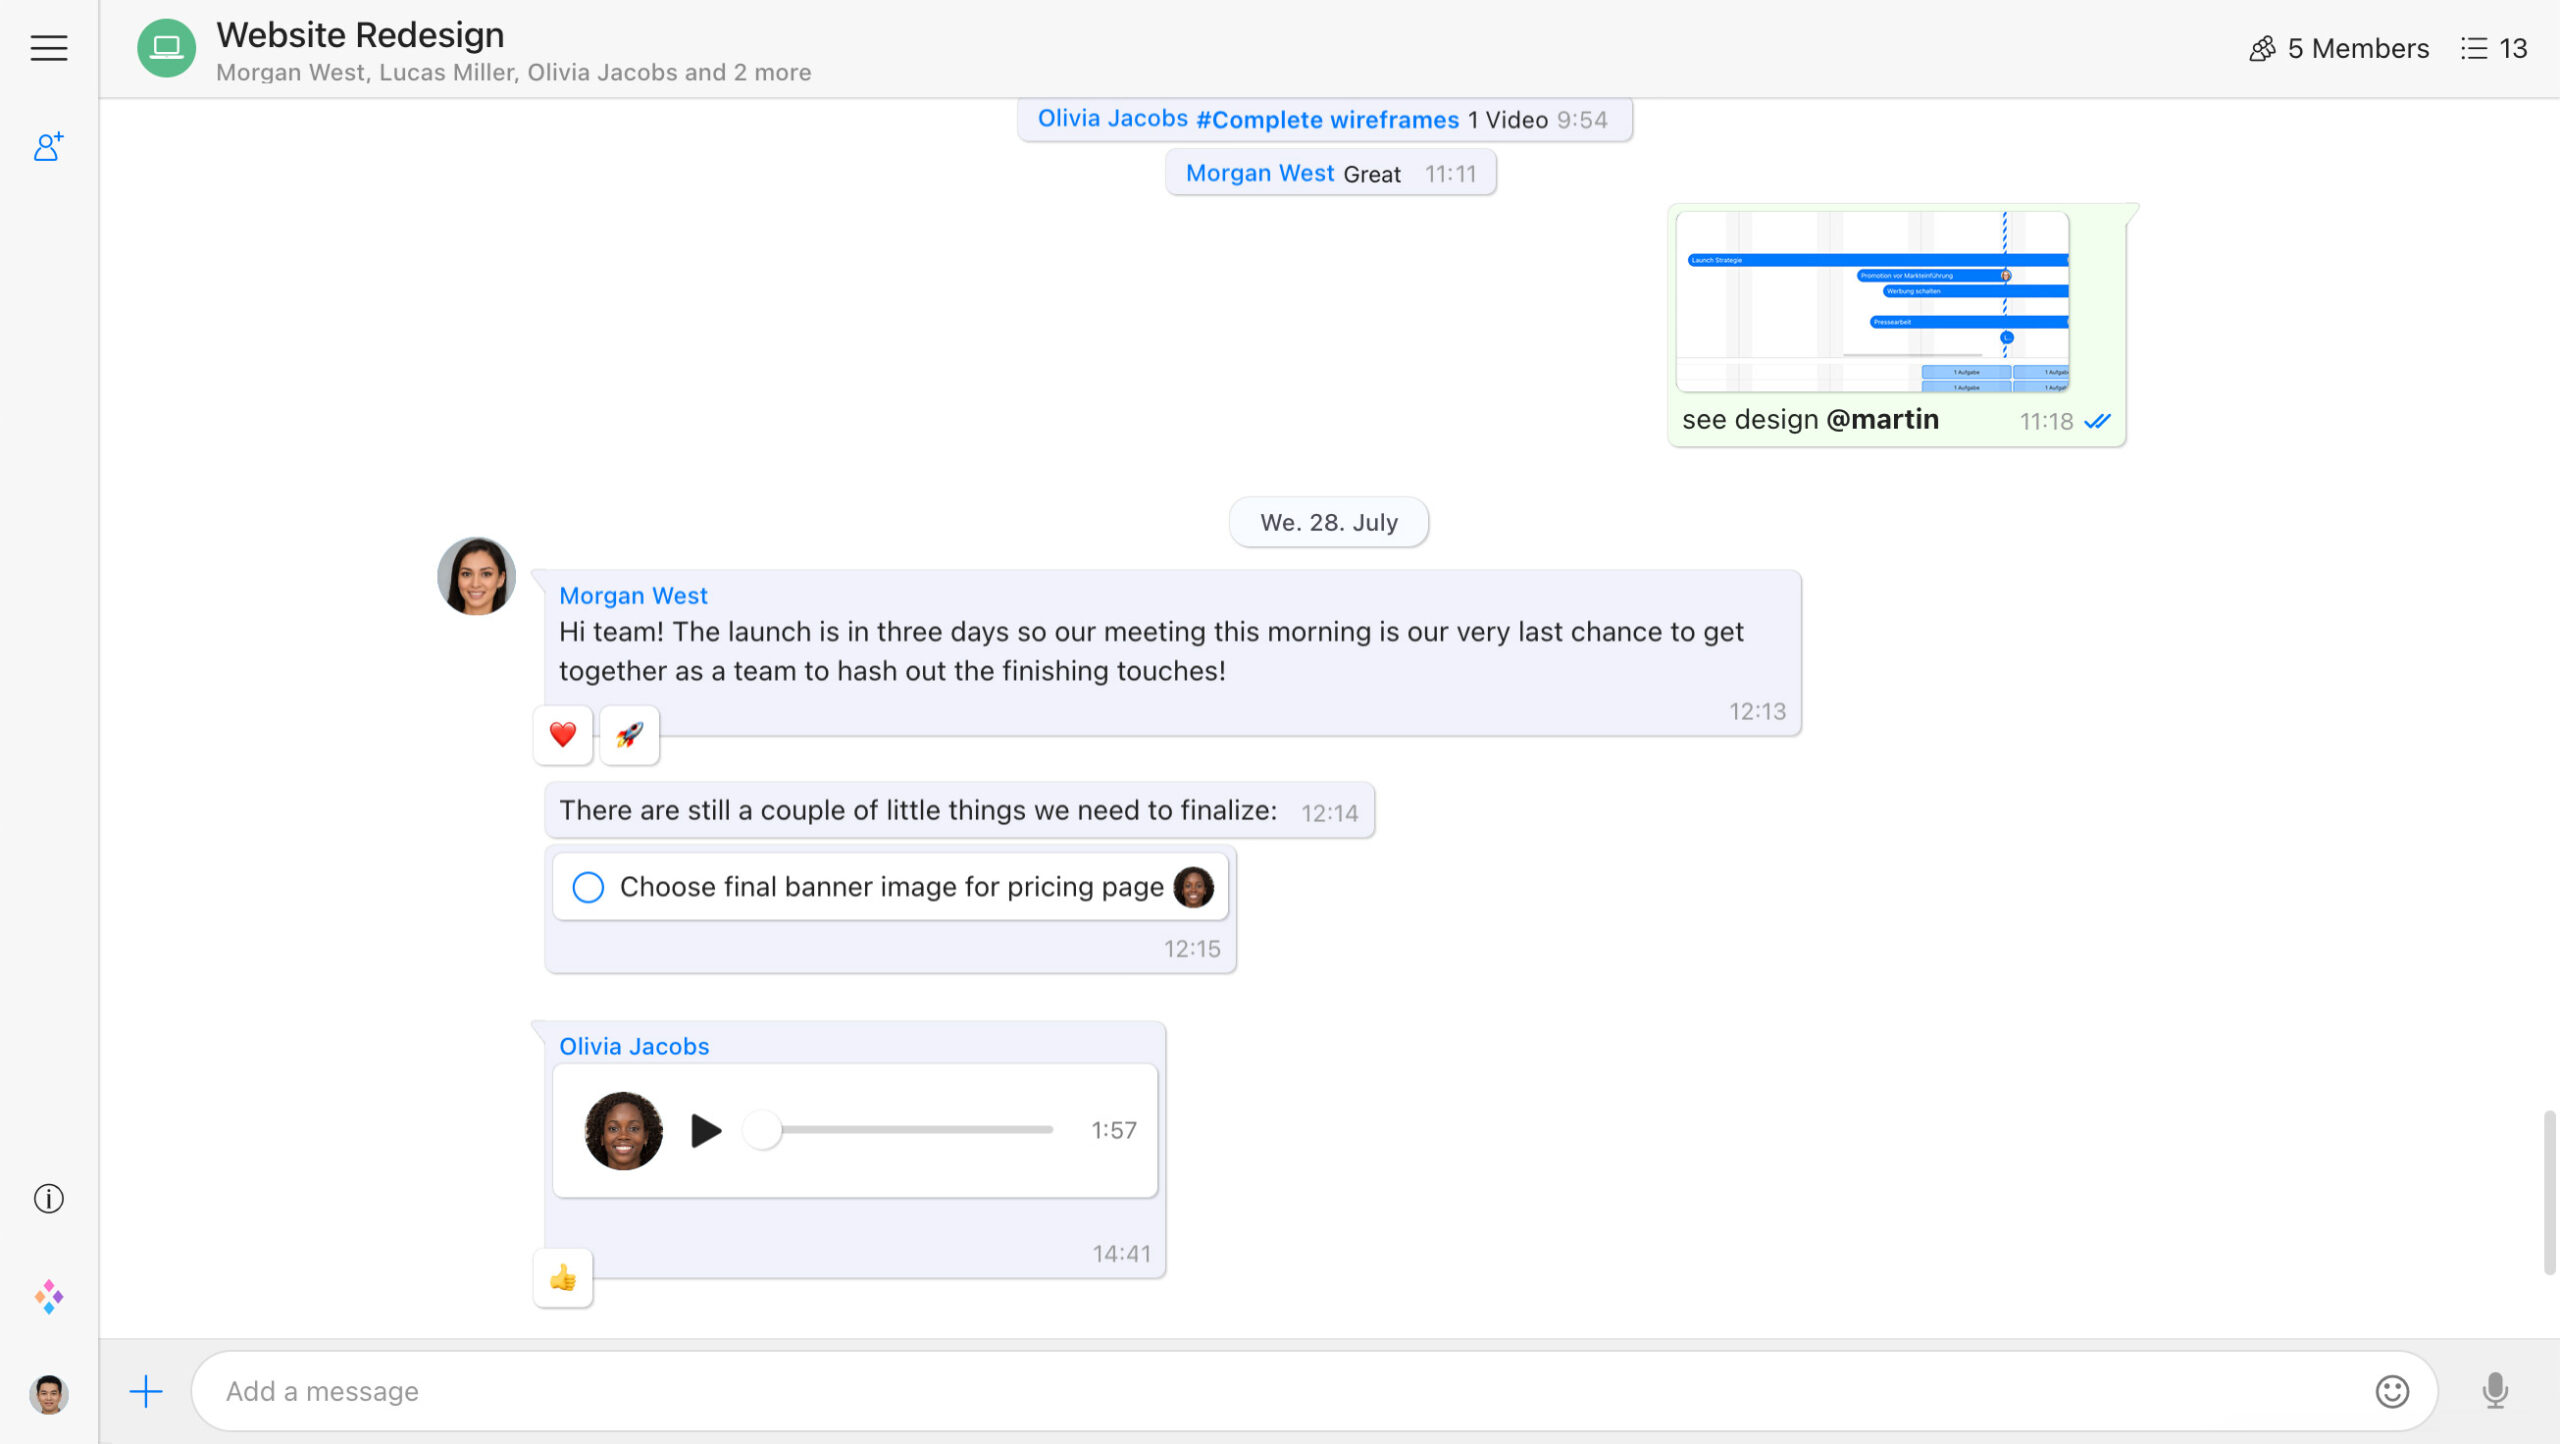Screen dimensions: 2560x1444
Task: Check off the banner image task
Action: point(588,887)
